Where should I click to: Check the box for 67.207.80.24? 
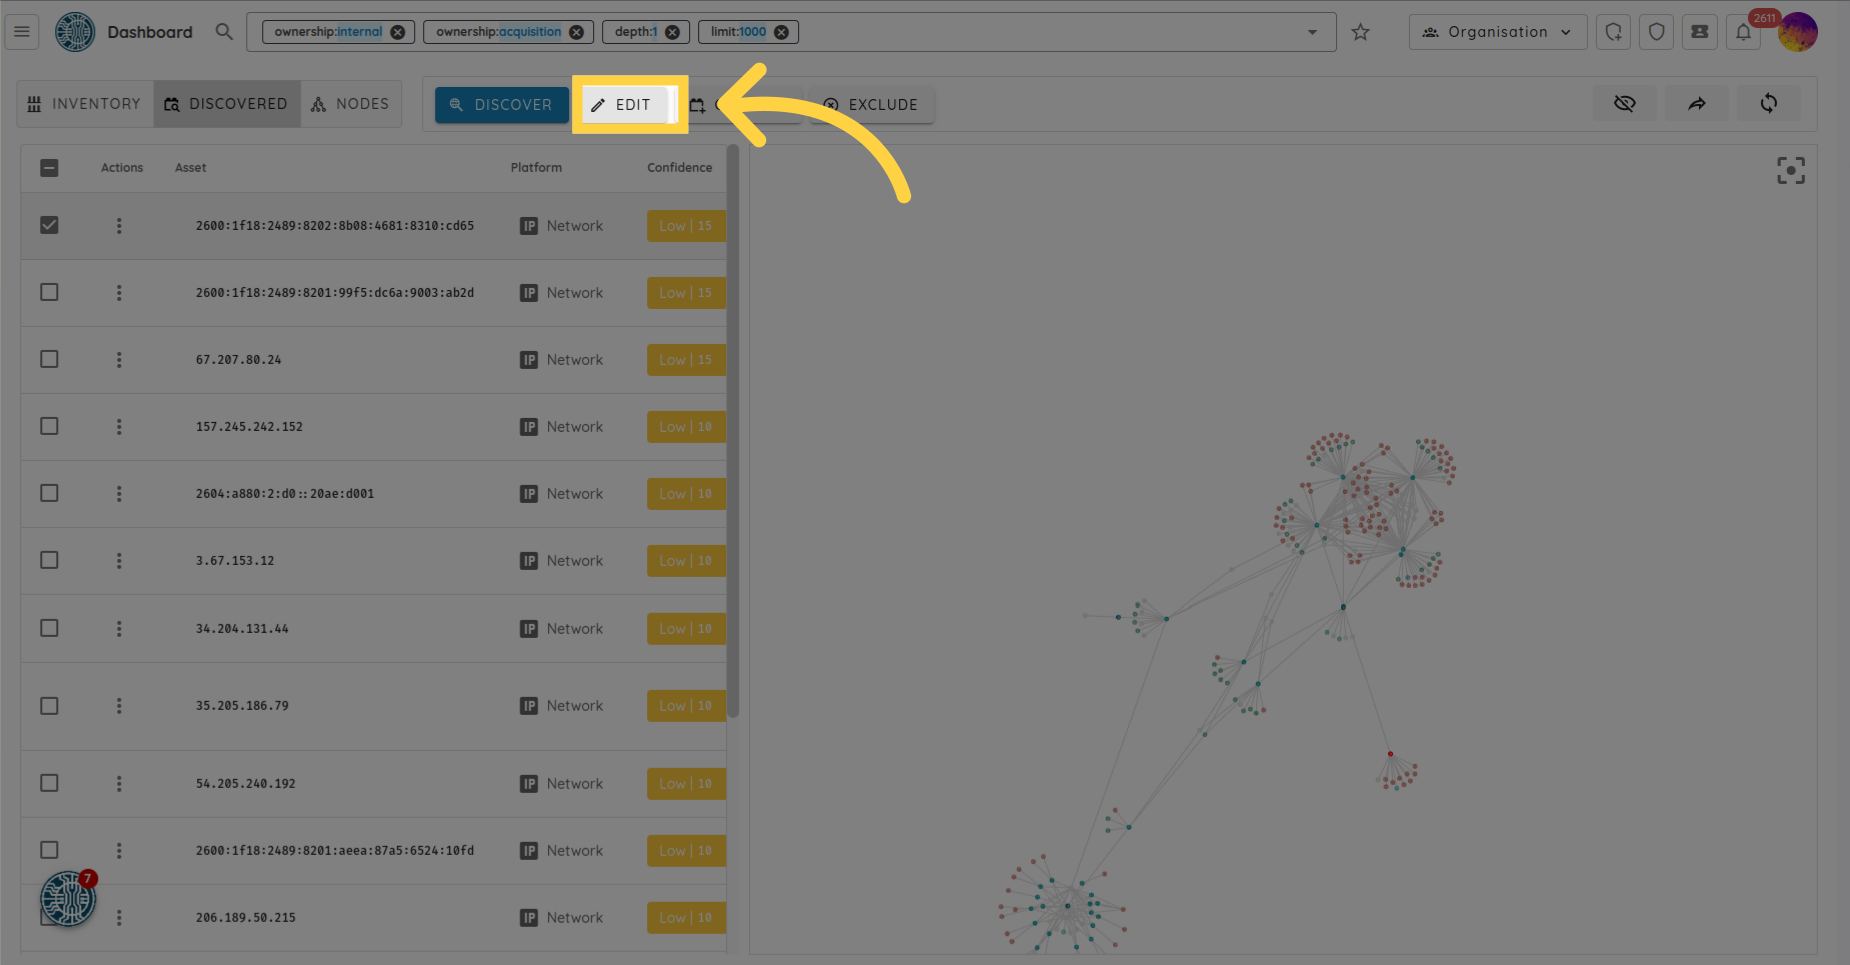click(x=49, y=360)
